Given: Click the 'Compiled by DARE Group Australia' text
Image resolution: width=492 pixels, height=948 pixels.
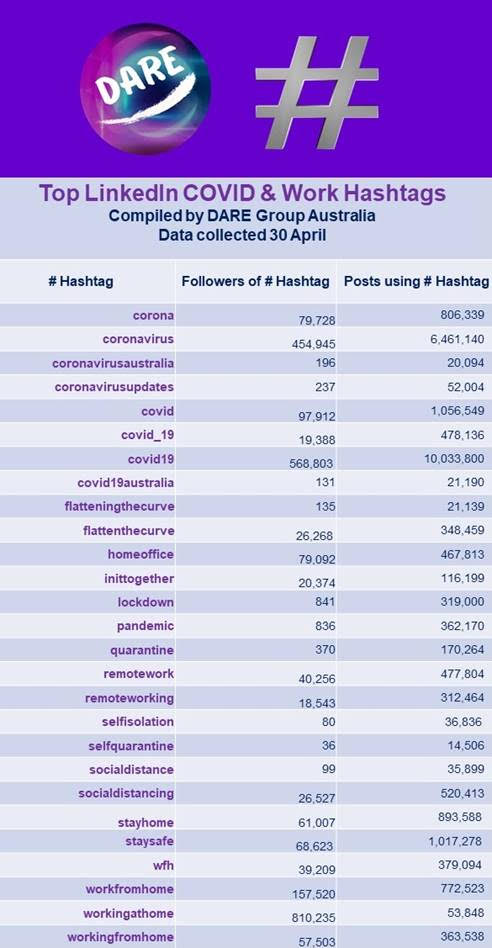Looking at the screenshot, I should click(242, 216).
